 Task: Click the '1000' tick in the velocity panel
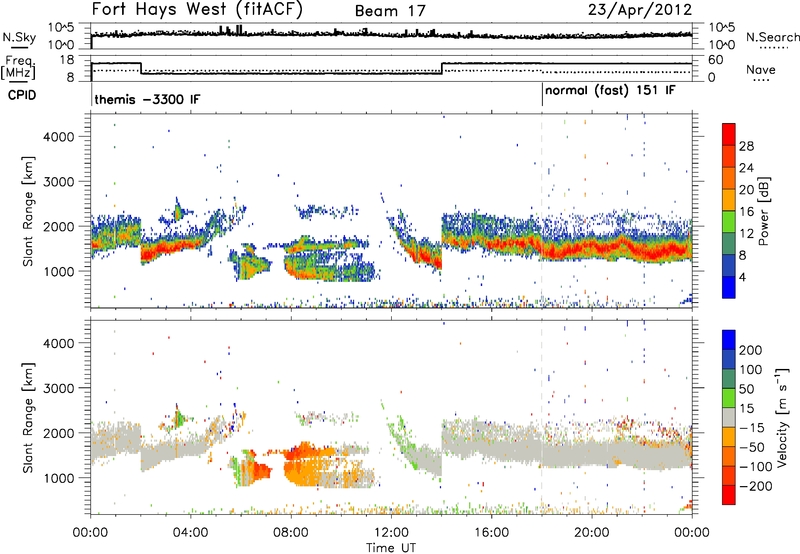tap(58, 477)
